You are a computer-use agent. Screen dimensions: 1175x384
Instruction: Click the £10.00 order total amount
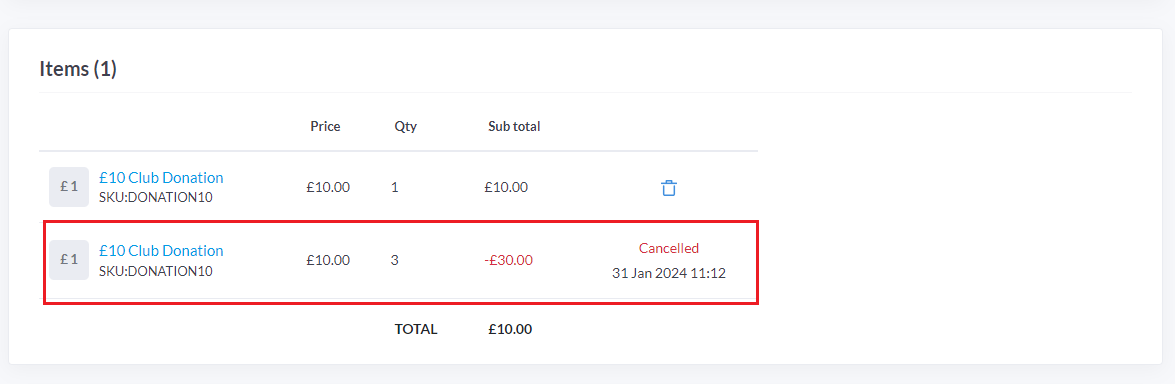(510, 329)
